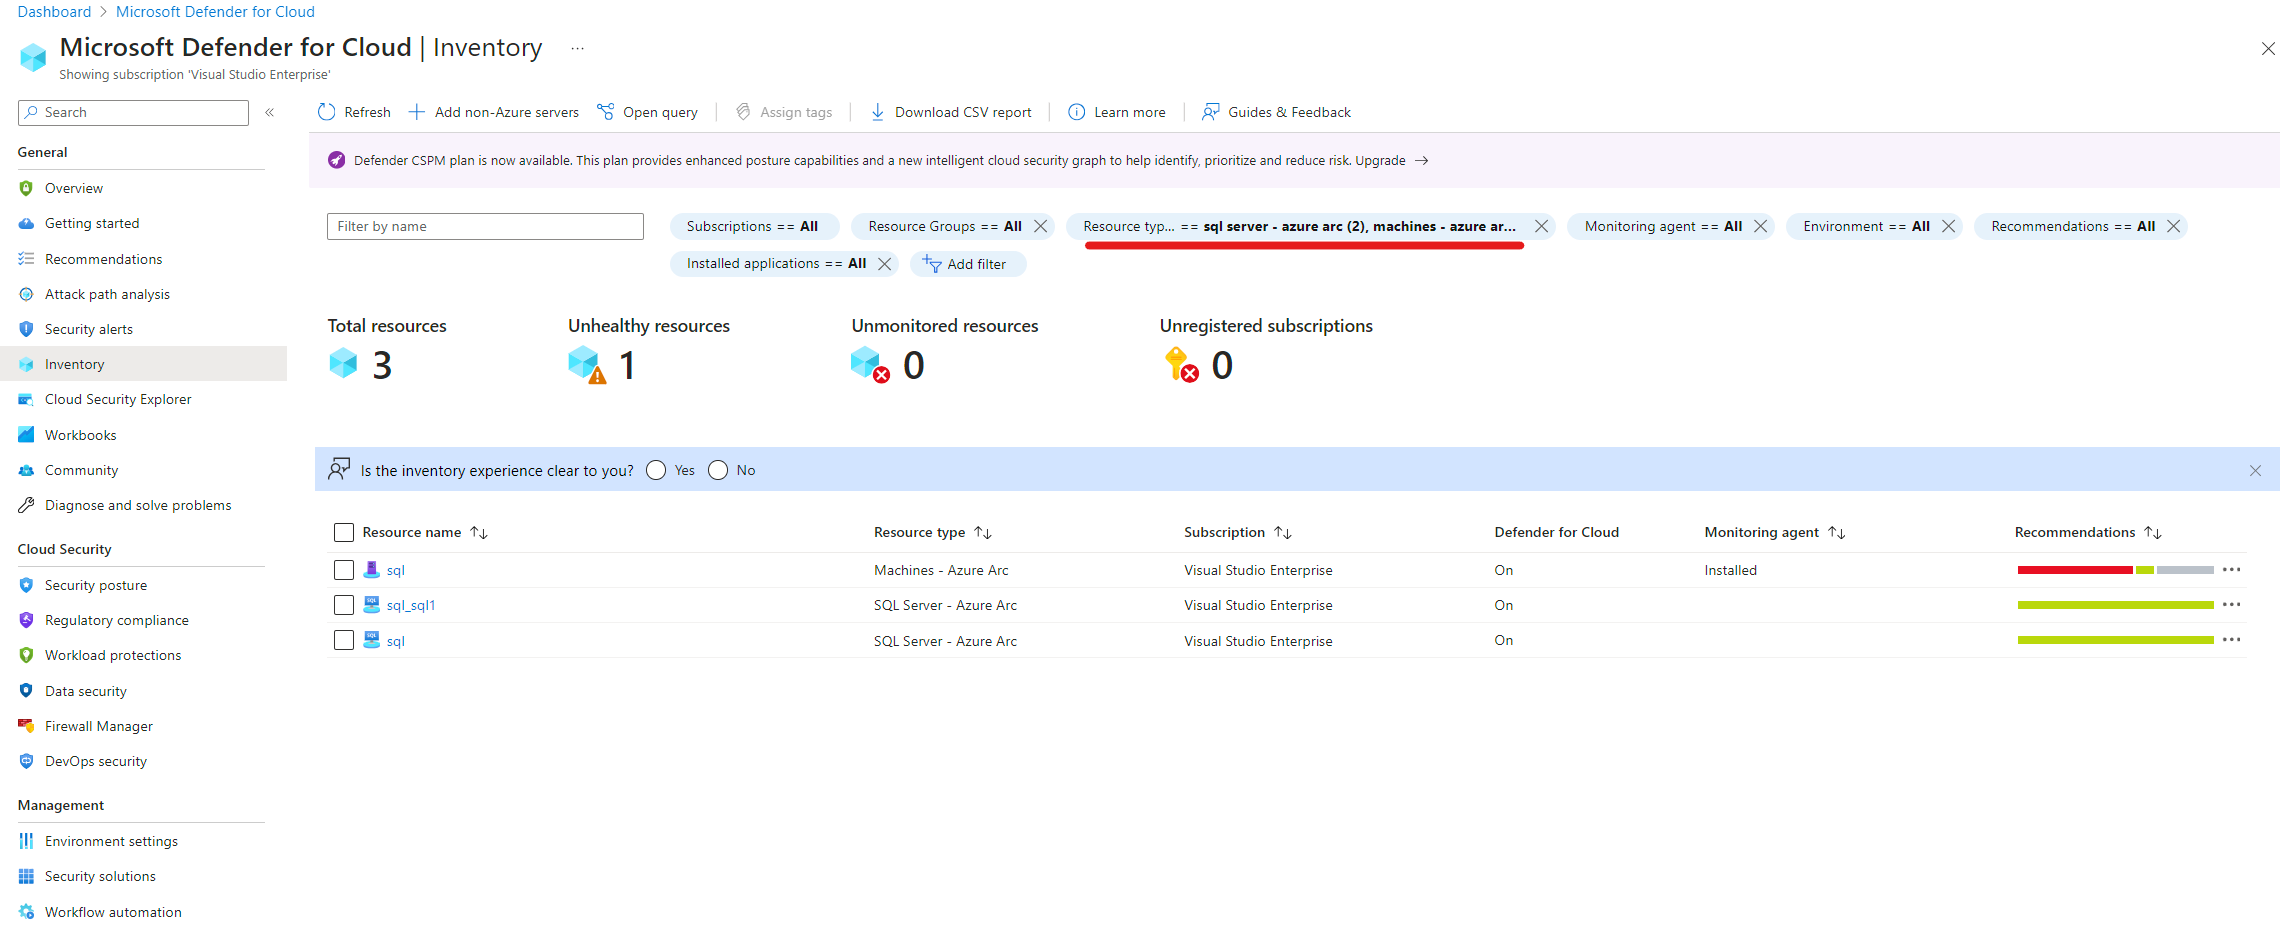
Task: Open Guides & Feedback icon
Action: pyautogui.click(x=1210, y=112)
